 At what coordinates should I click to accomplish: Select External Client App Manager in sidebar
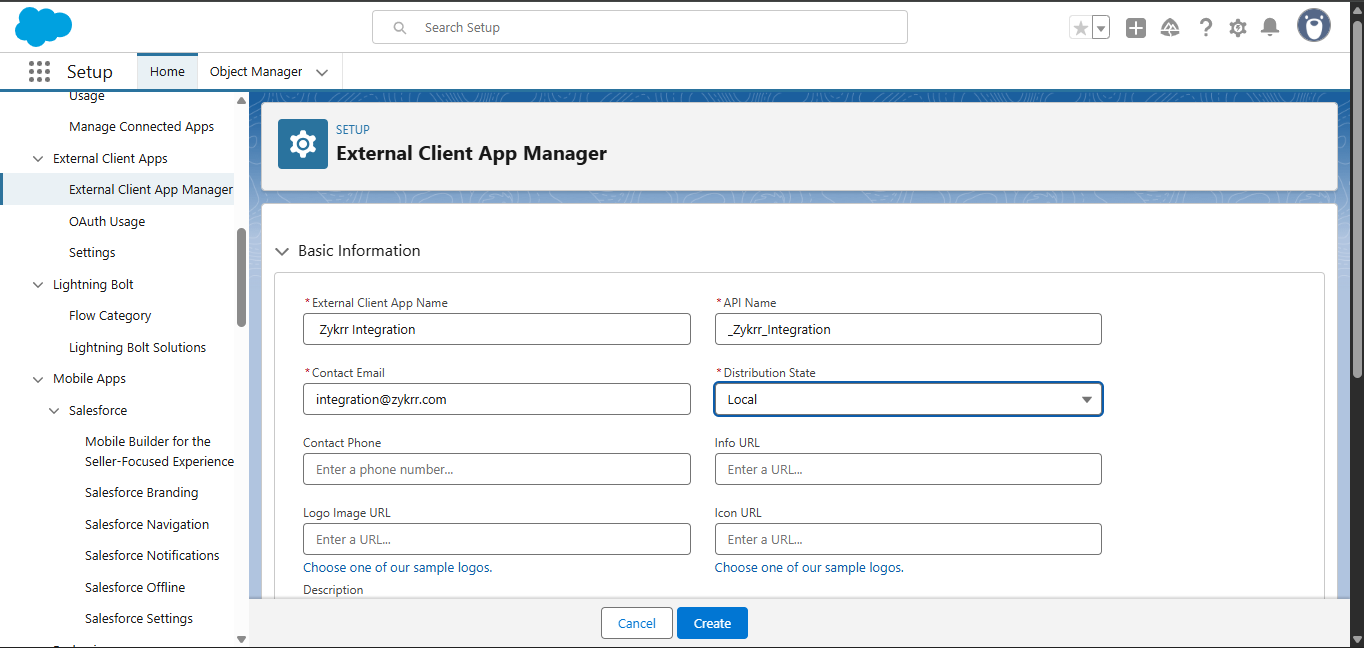coord(151,190)
